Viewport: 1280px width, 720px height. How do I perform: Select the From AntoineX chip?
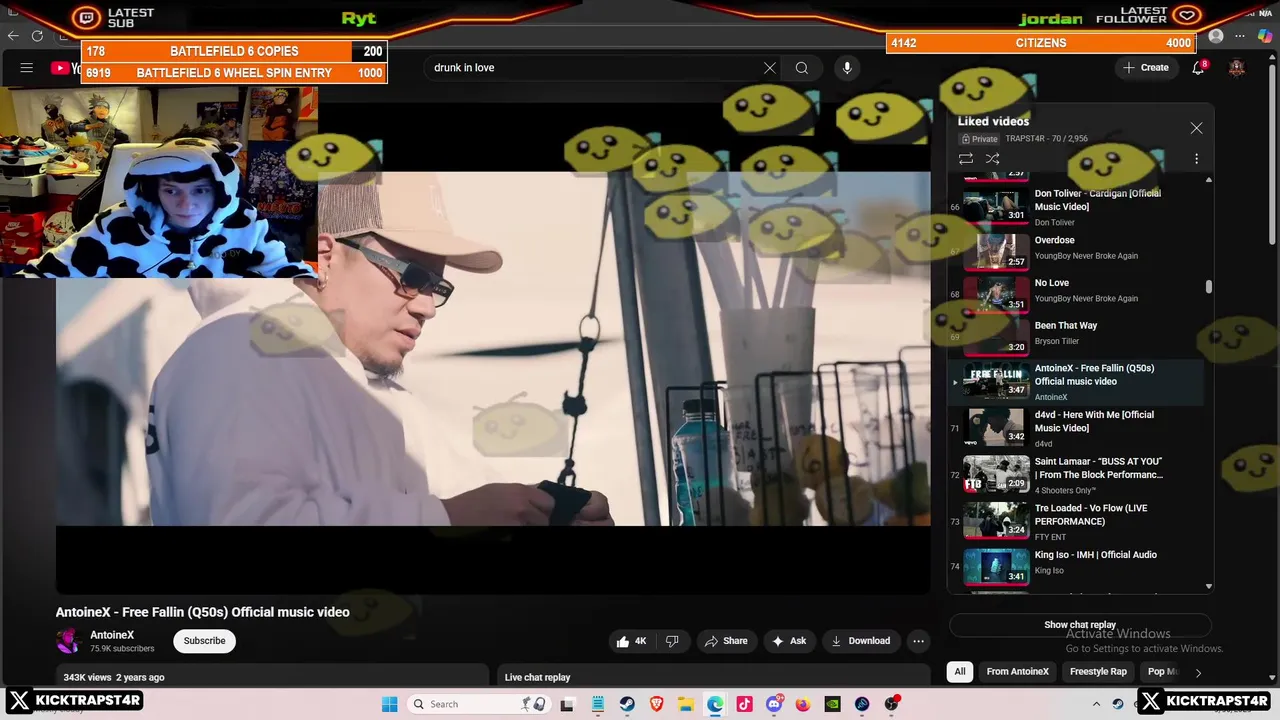pyautogui.click(x=1018, y=672)
